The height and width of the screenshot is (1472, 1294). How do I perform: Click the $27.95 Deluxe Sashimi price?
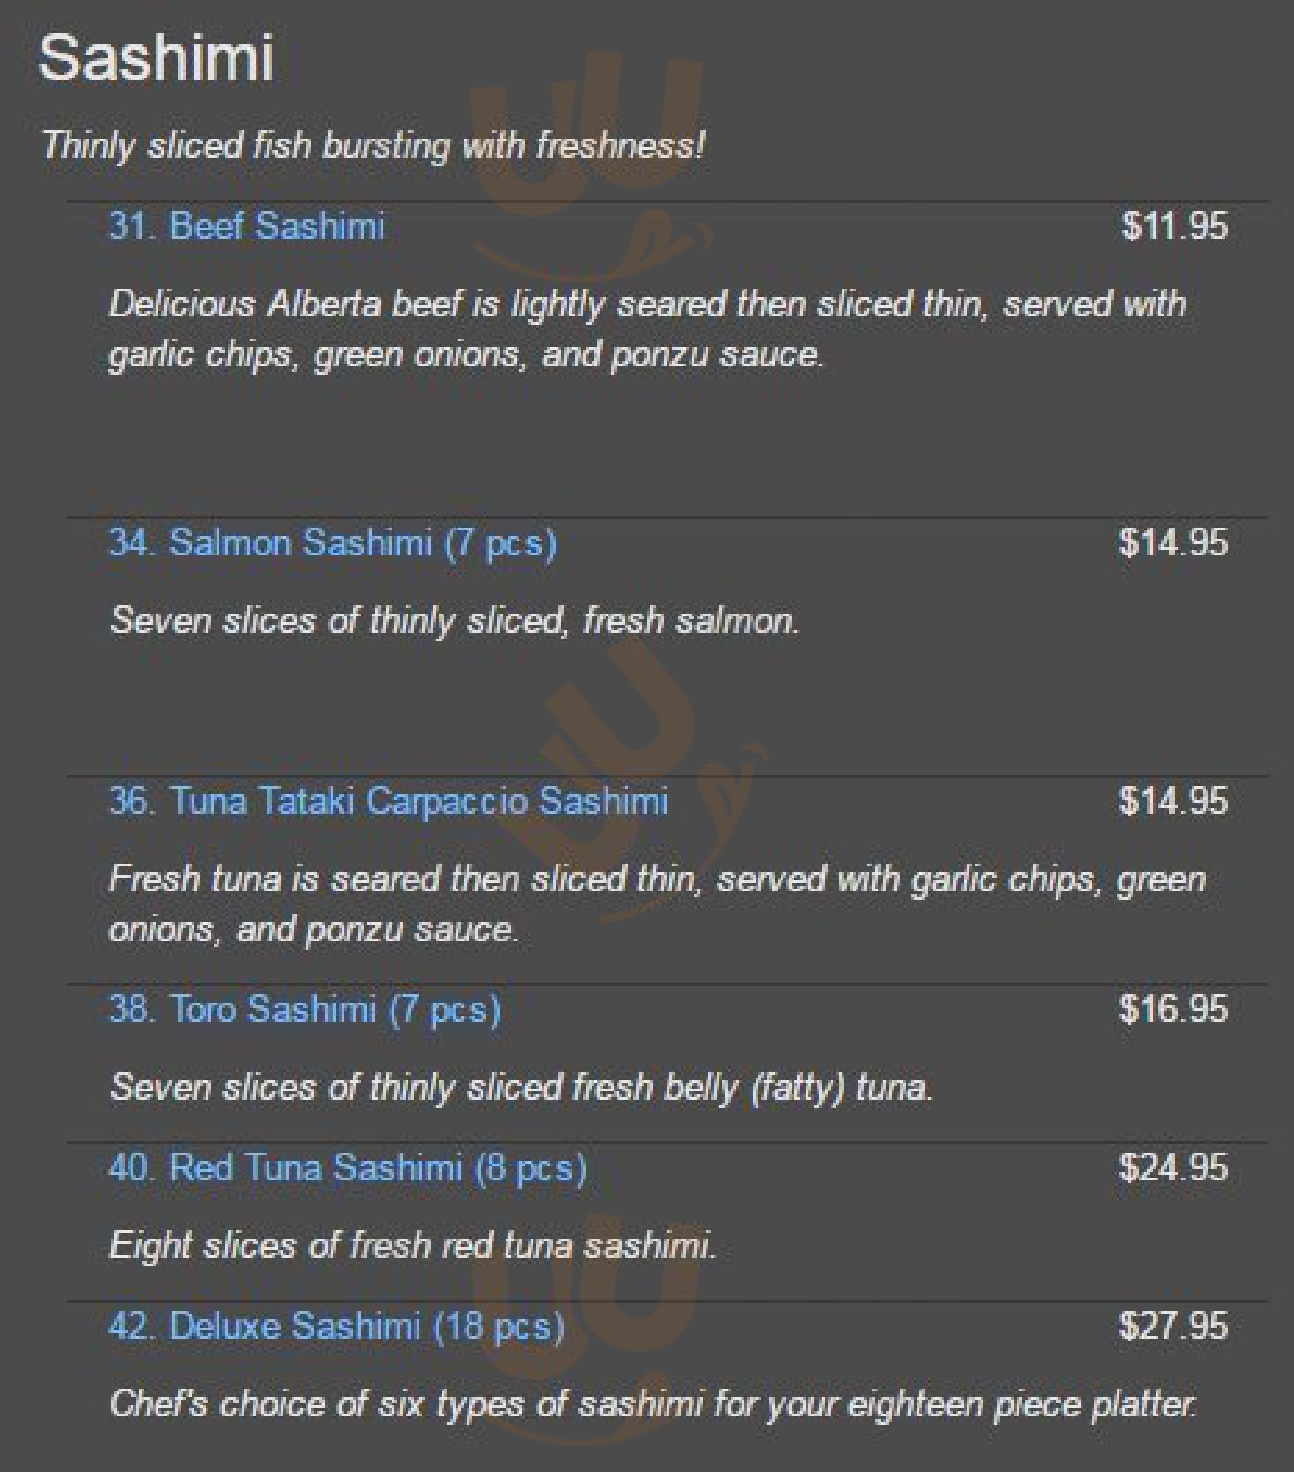(1173, 1326)
